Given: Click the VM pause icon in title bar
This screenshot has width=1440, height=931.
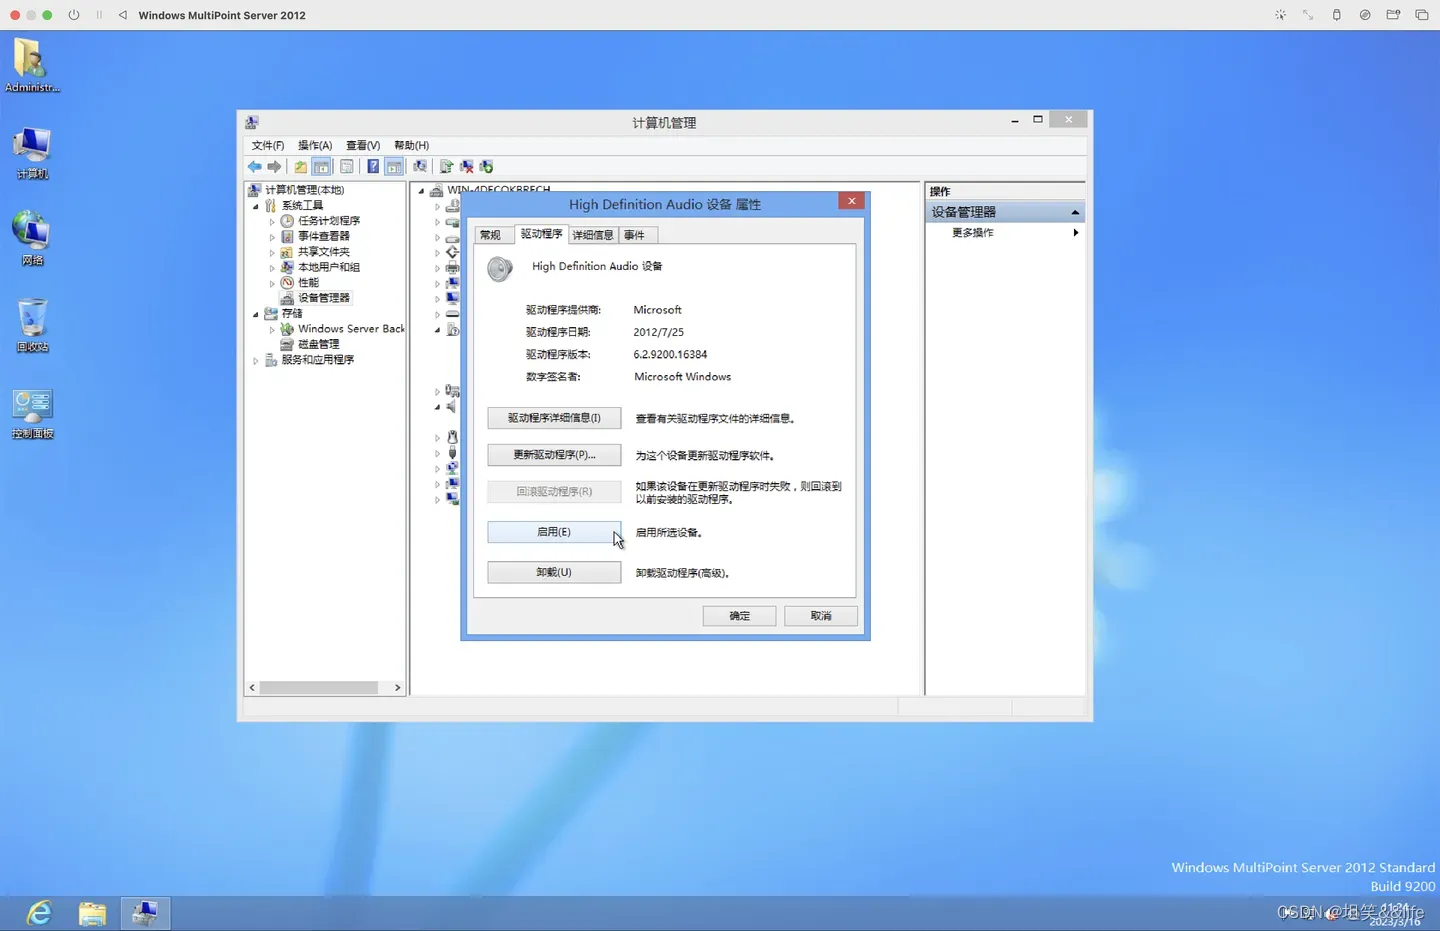Looking at the screenshot, I should [99, 15].
